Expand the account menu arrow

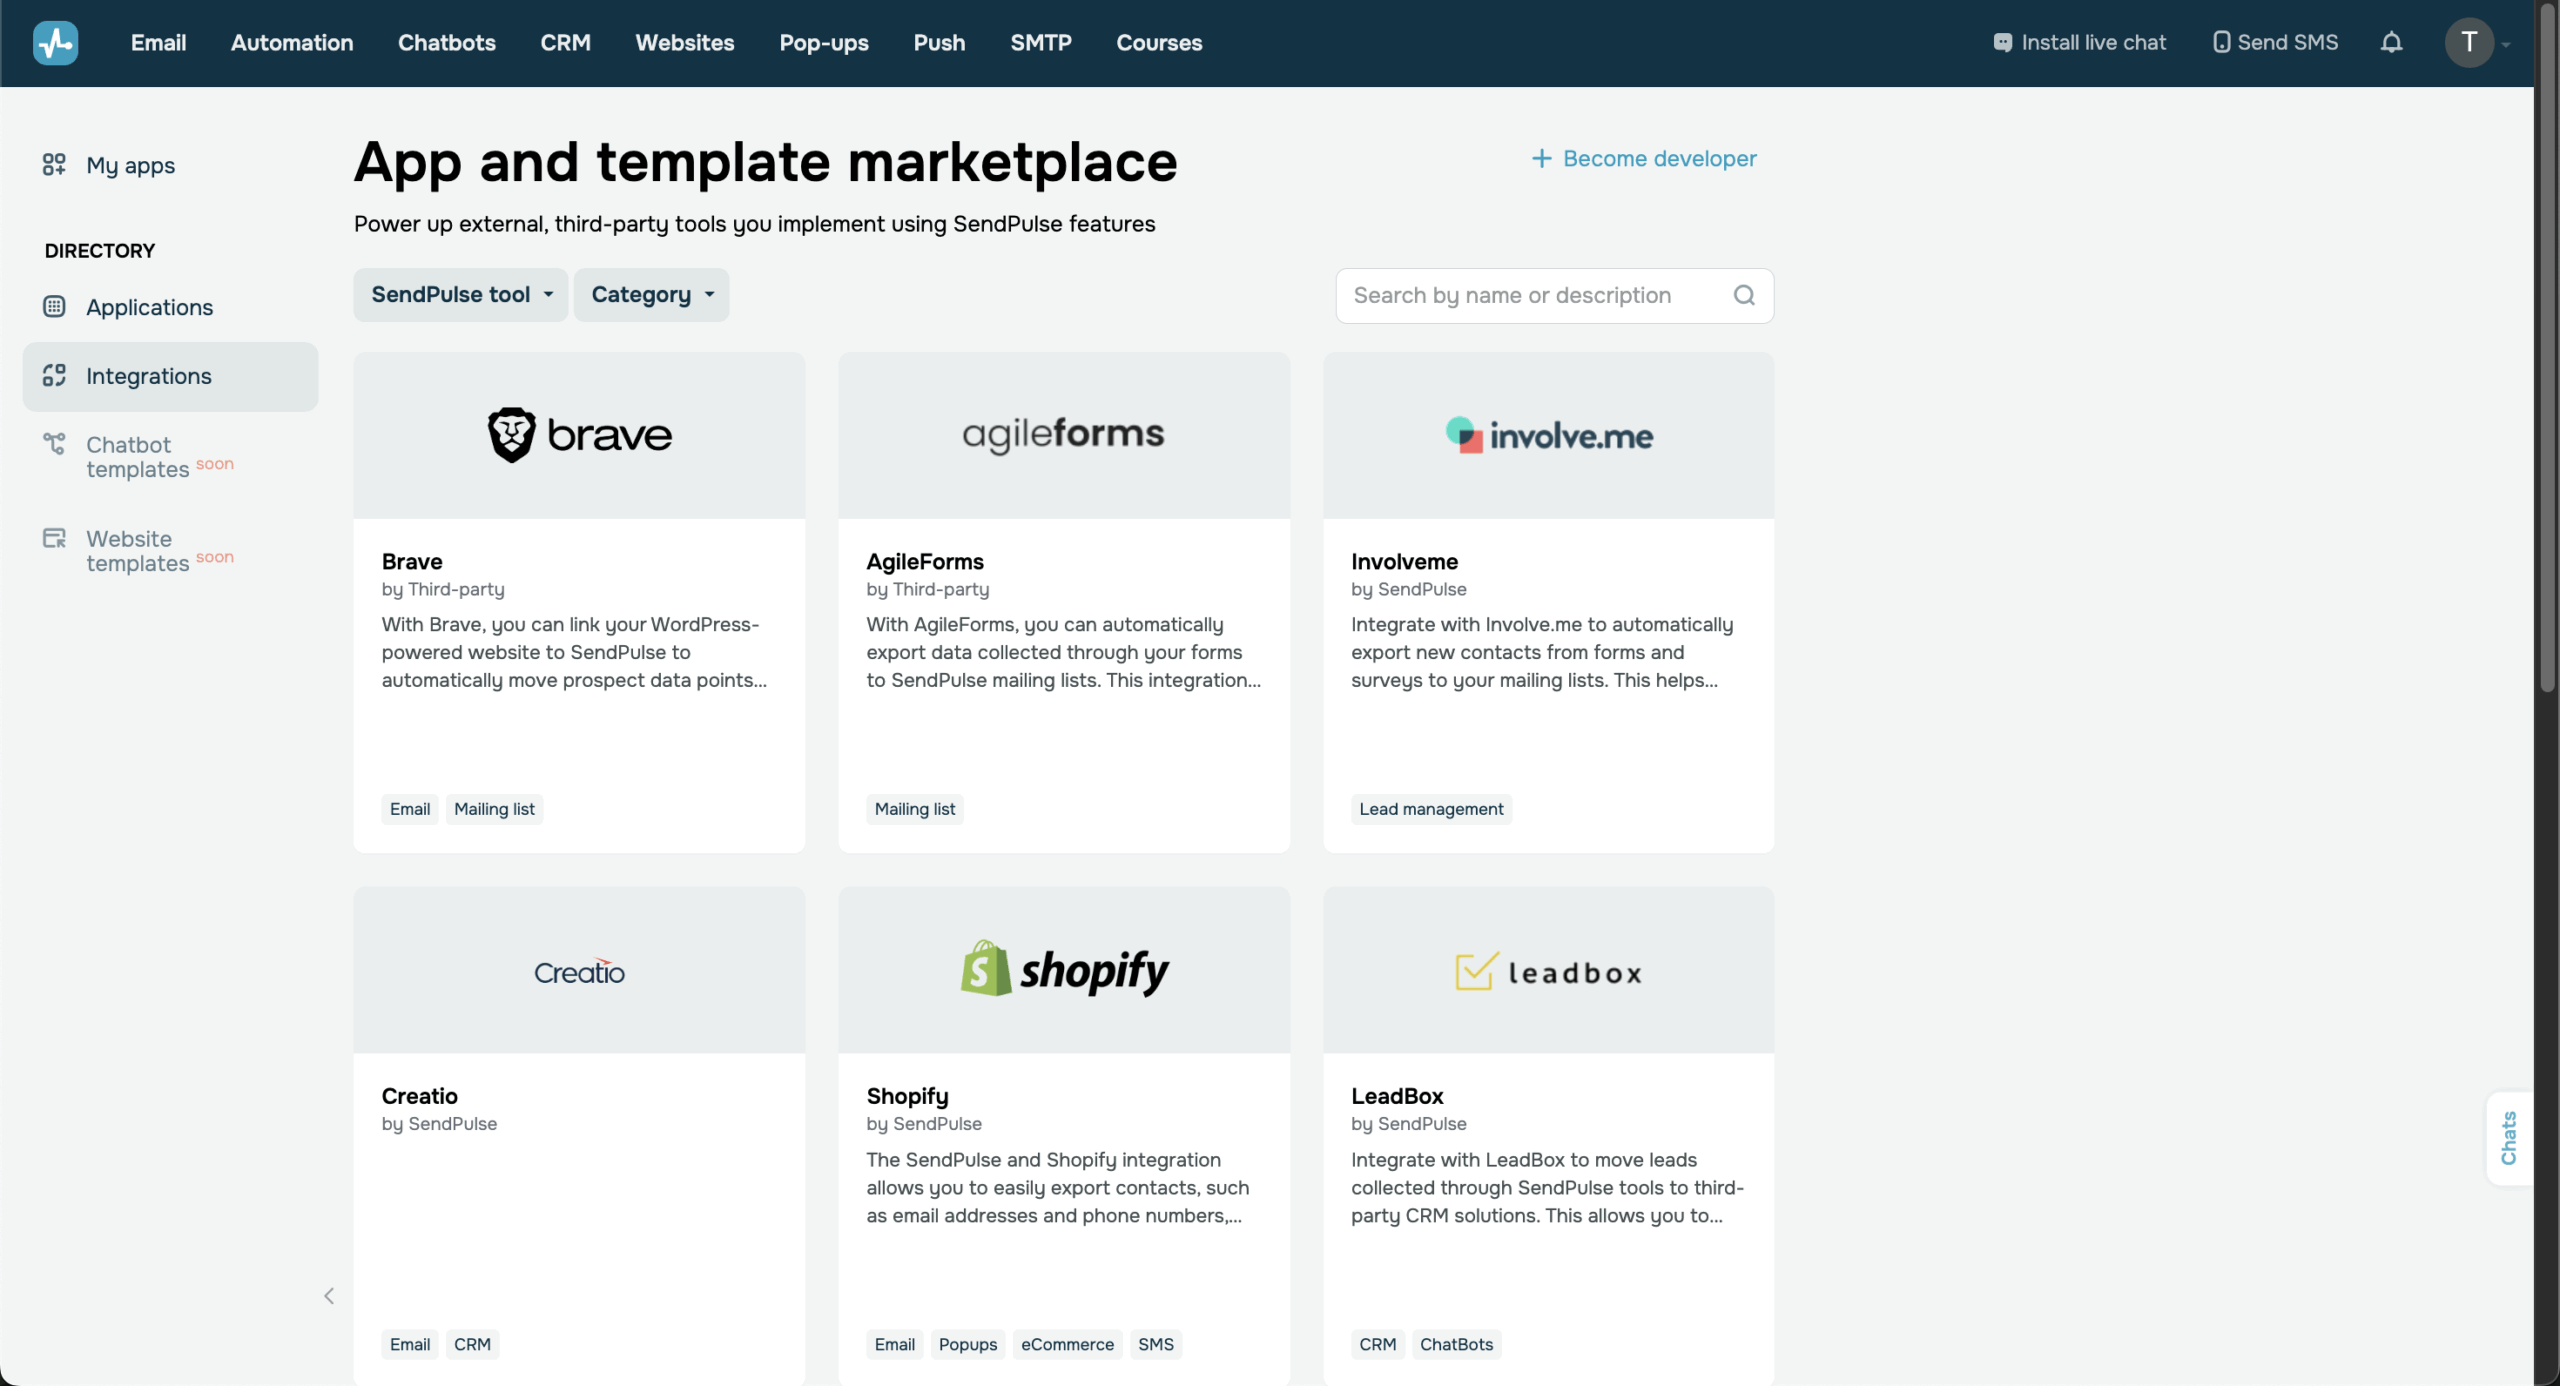pos(2506,44)
